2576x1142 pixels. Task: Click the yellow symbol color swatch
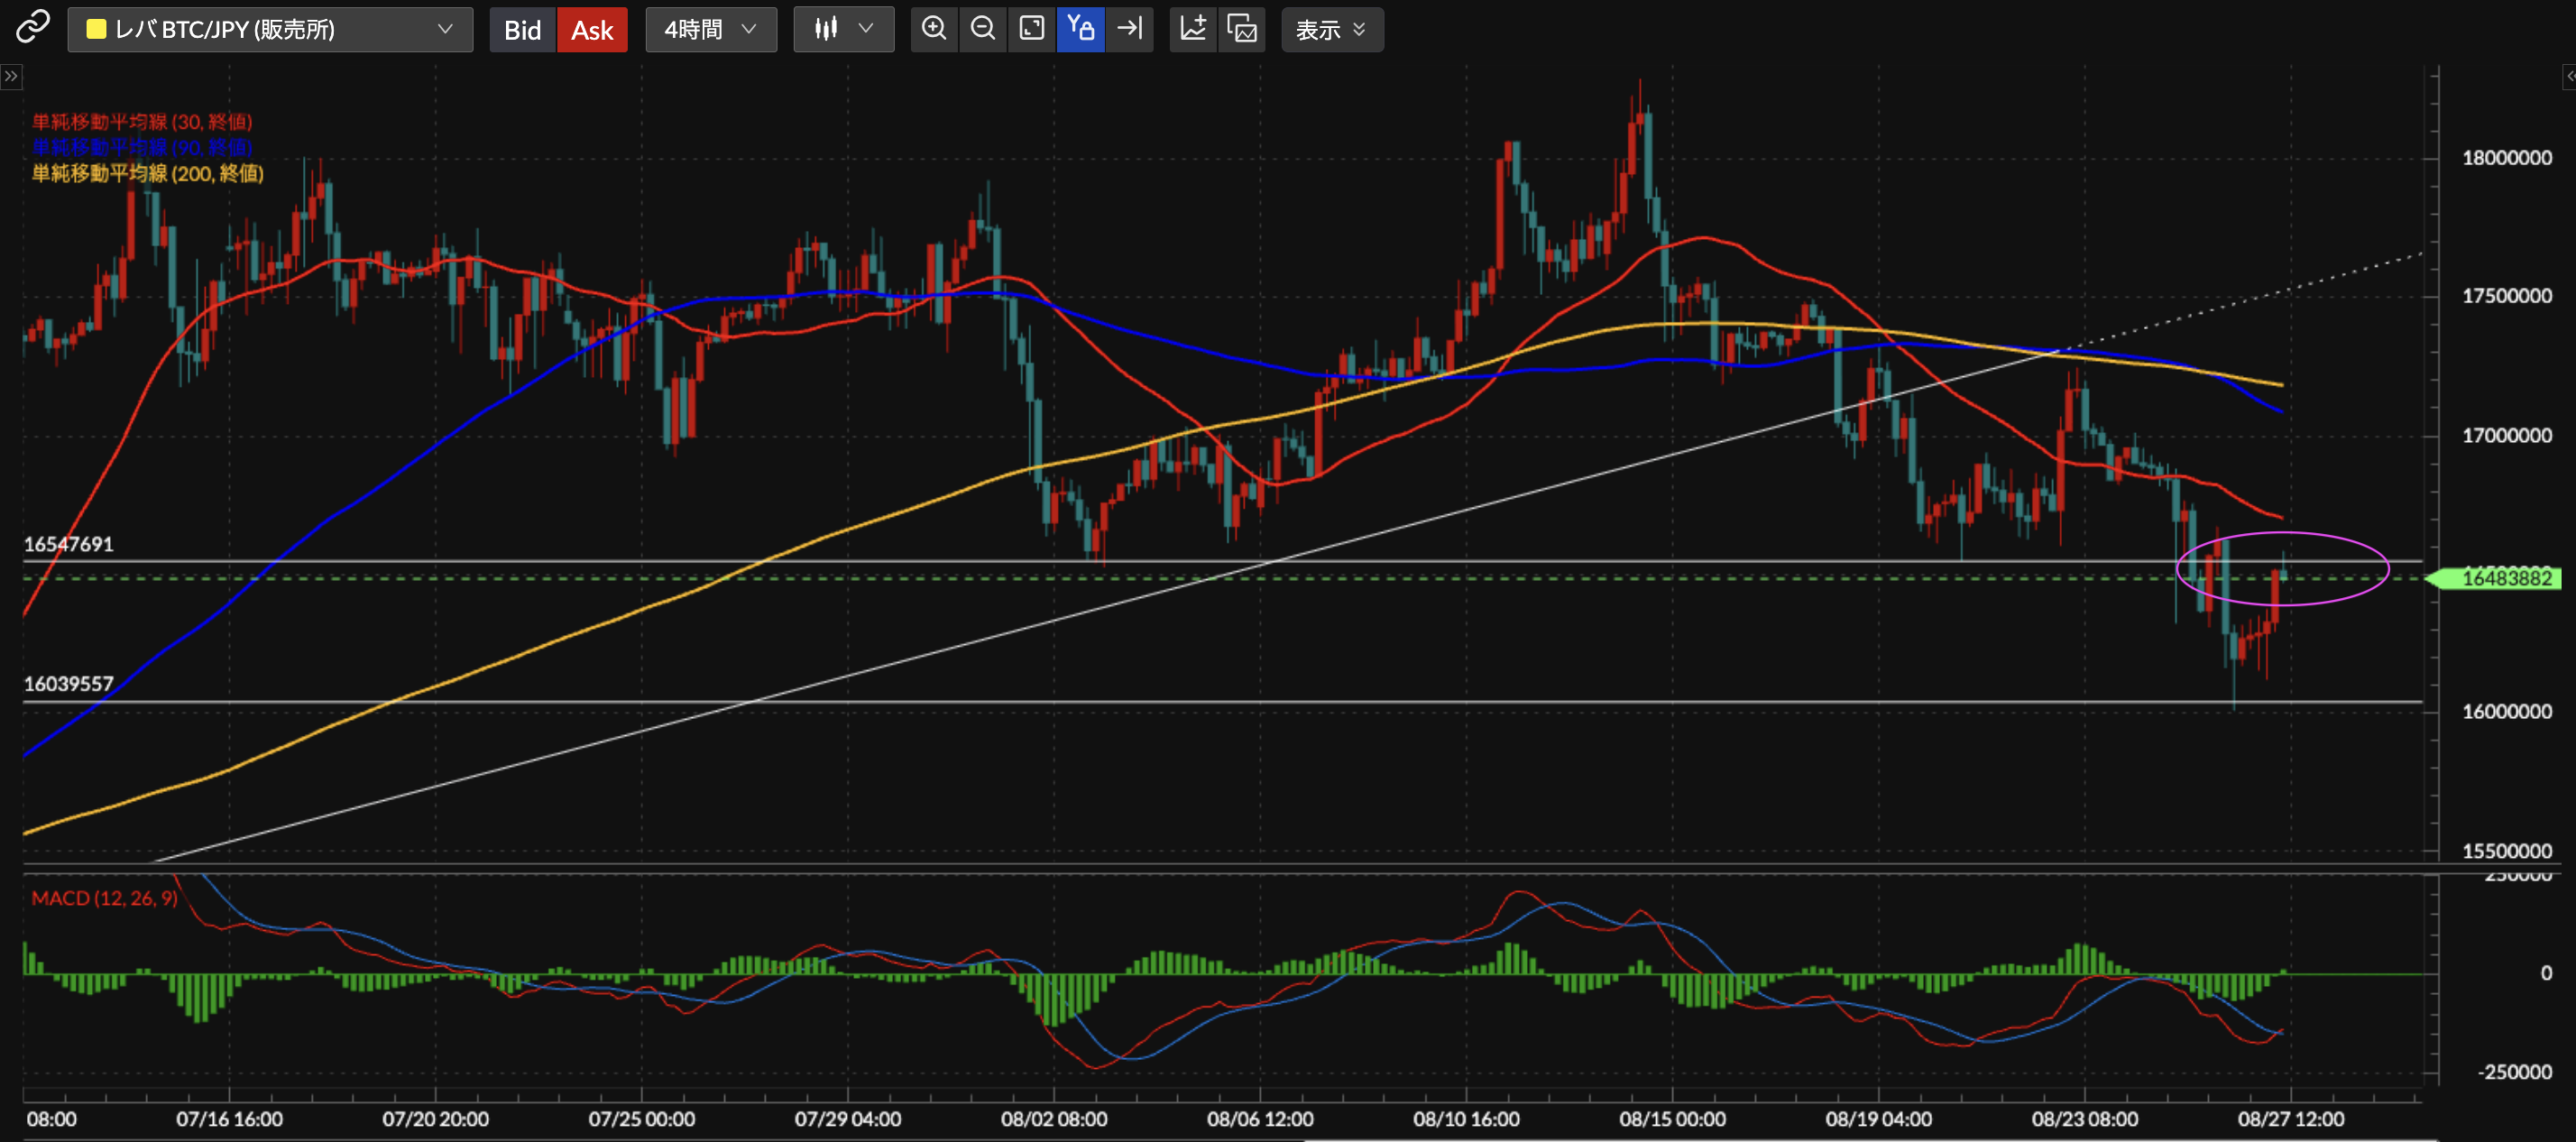(96, 30)
